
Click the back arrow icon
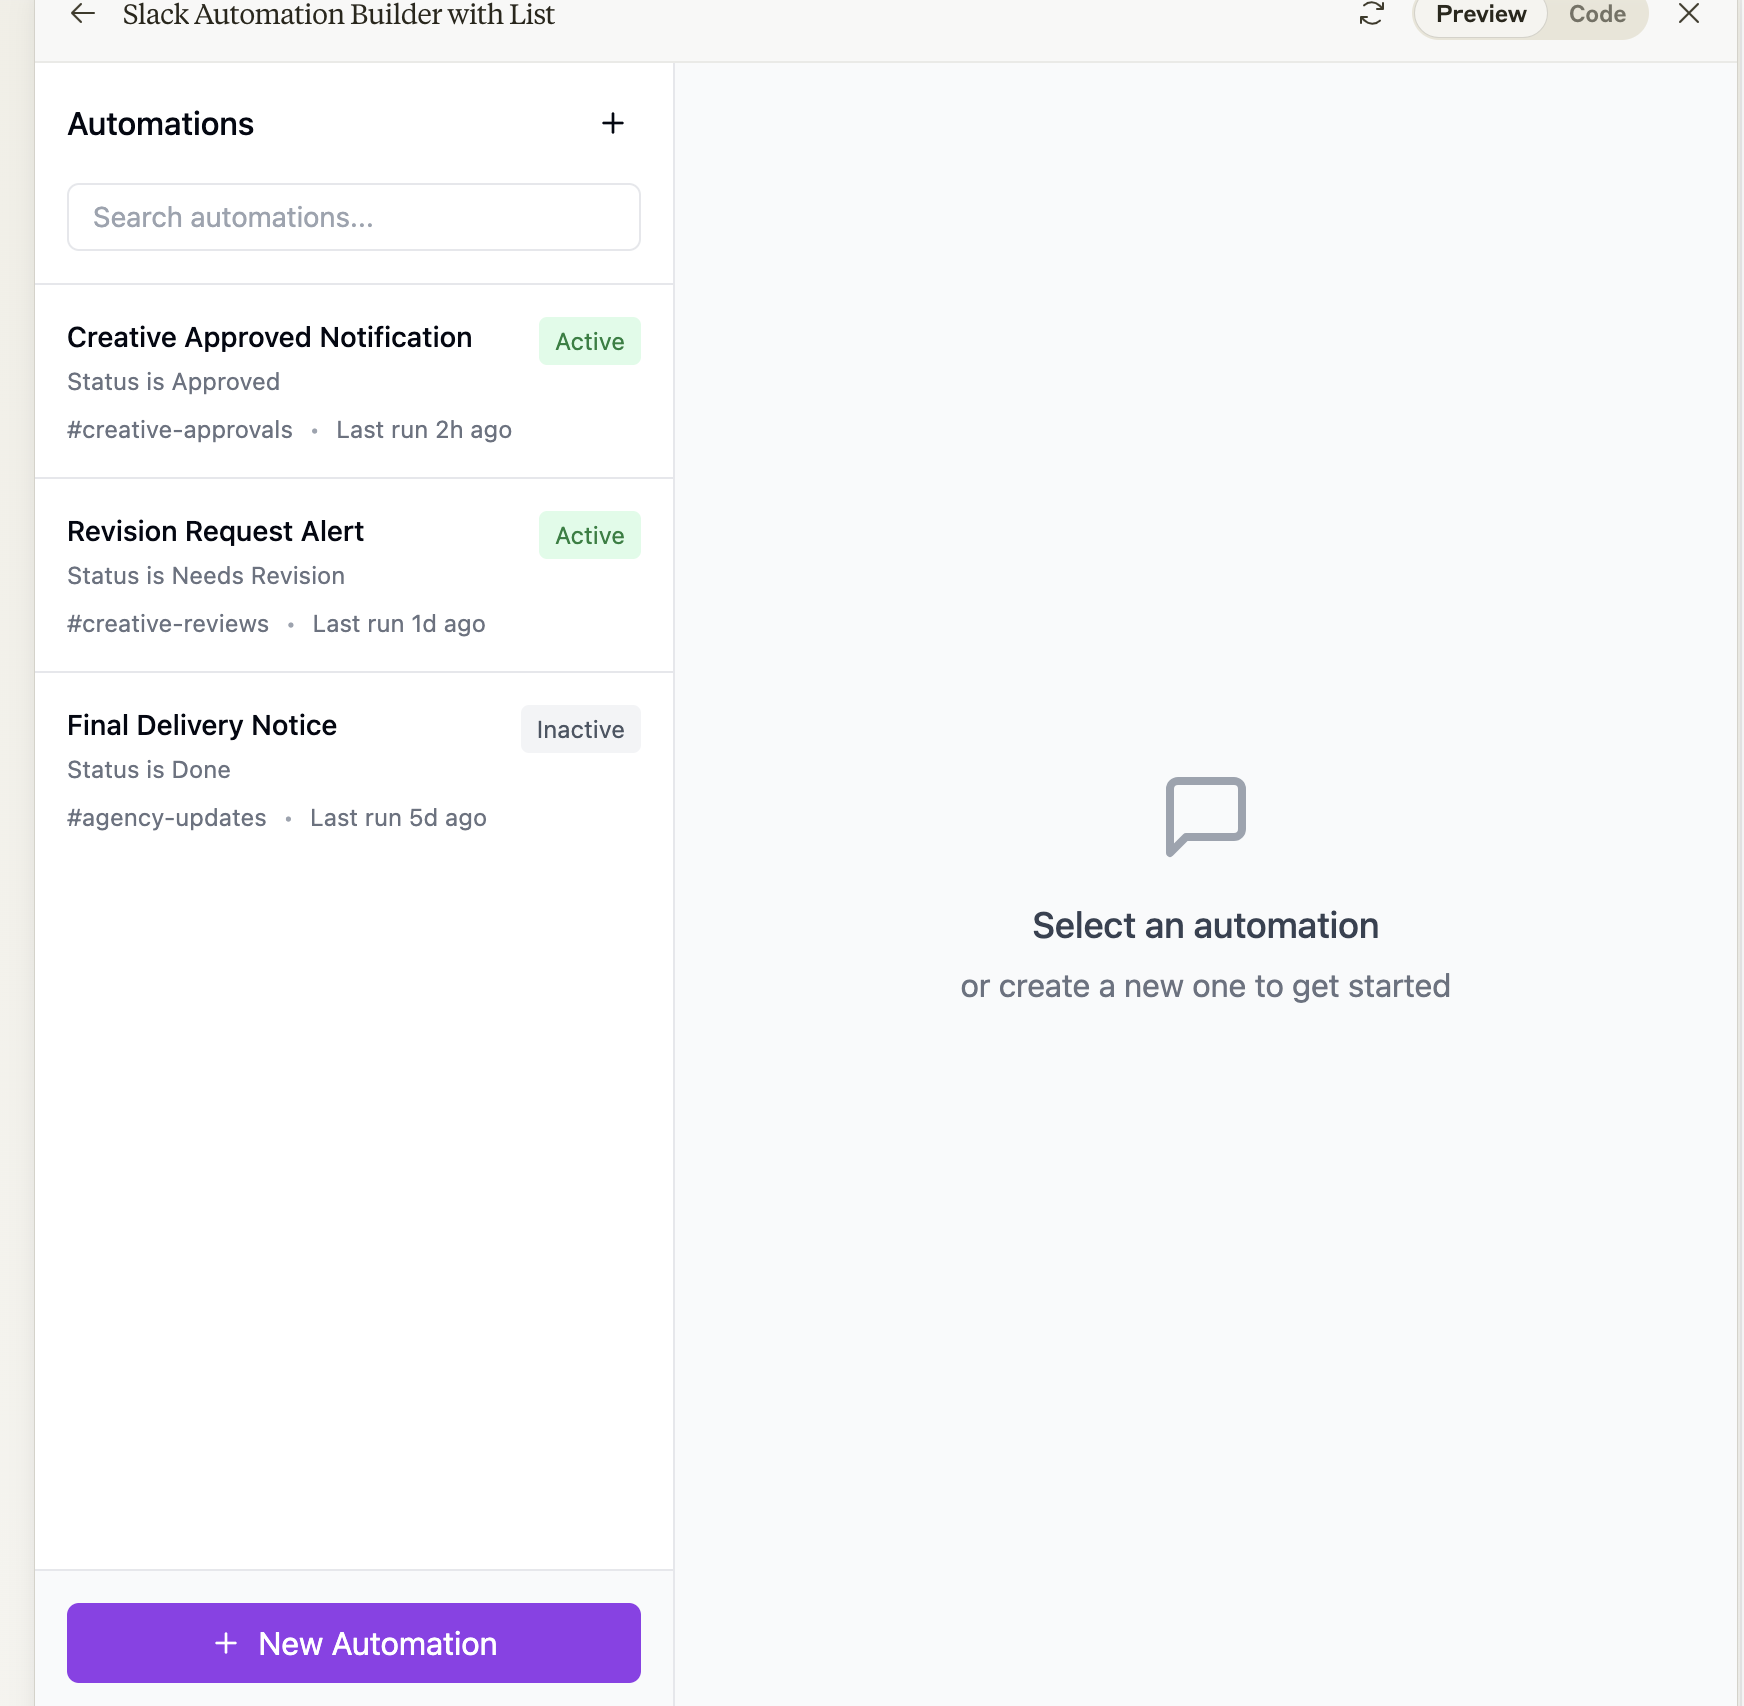[x=83, y=14]
